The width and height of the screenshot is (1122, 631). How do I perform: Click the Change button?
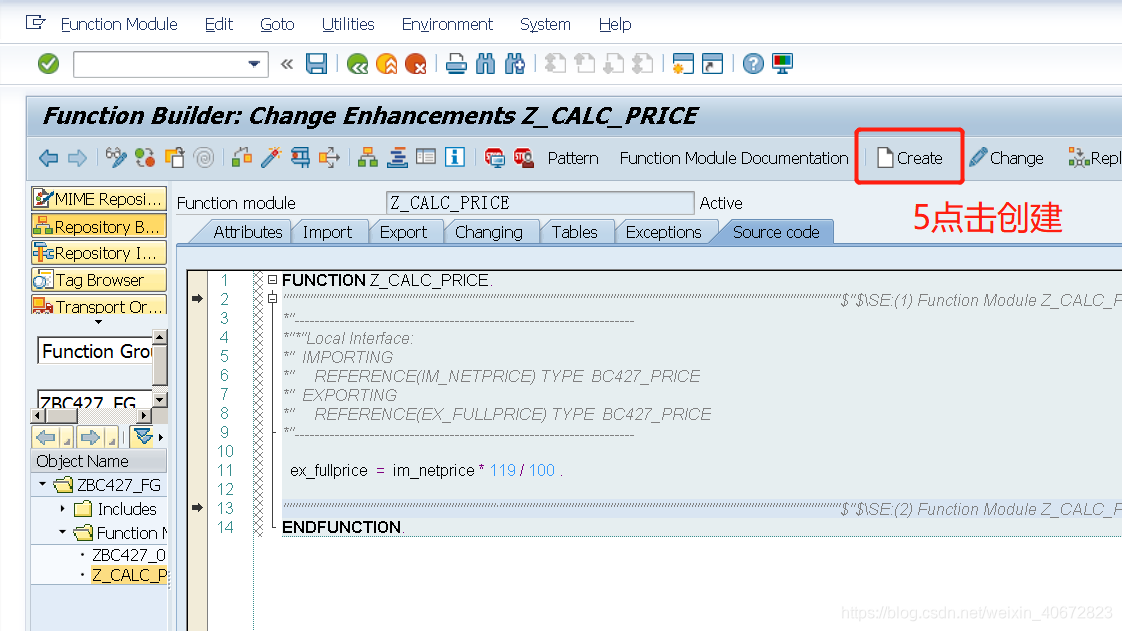(x=1007, y=158)
